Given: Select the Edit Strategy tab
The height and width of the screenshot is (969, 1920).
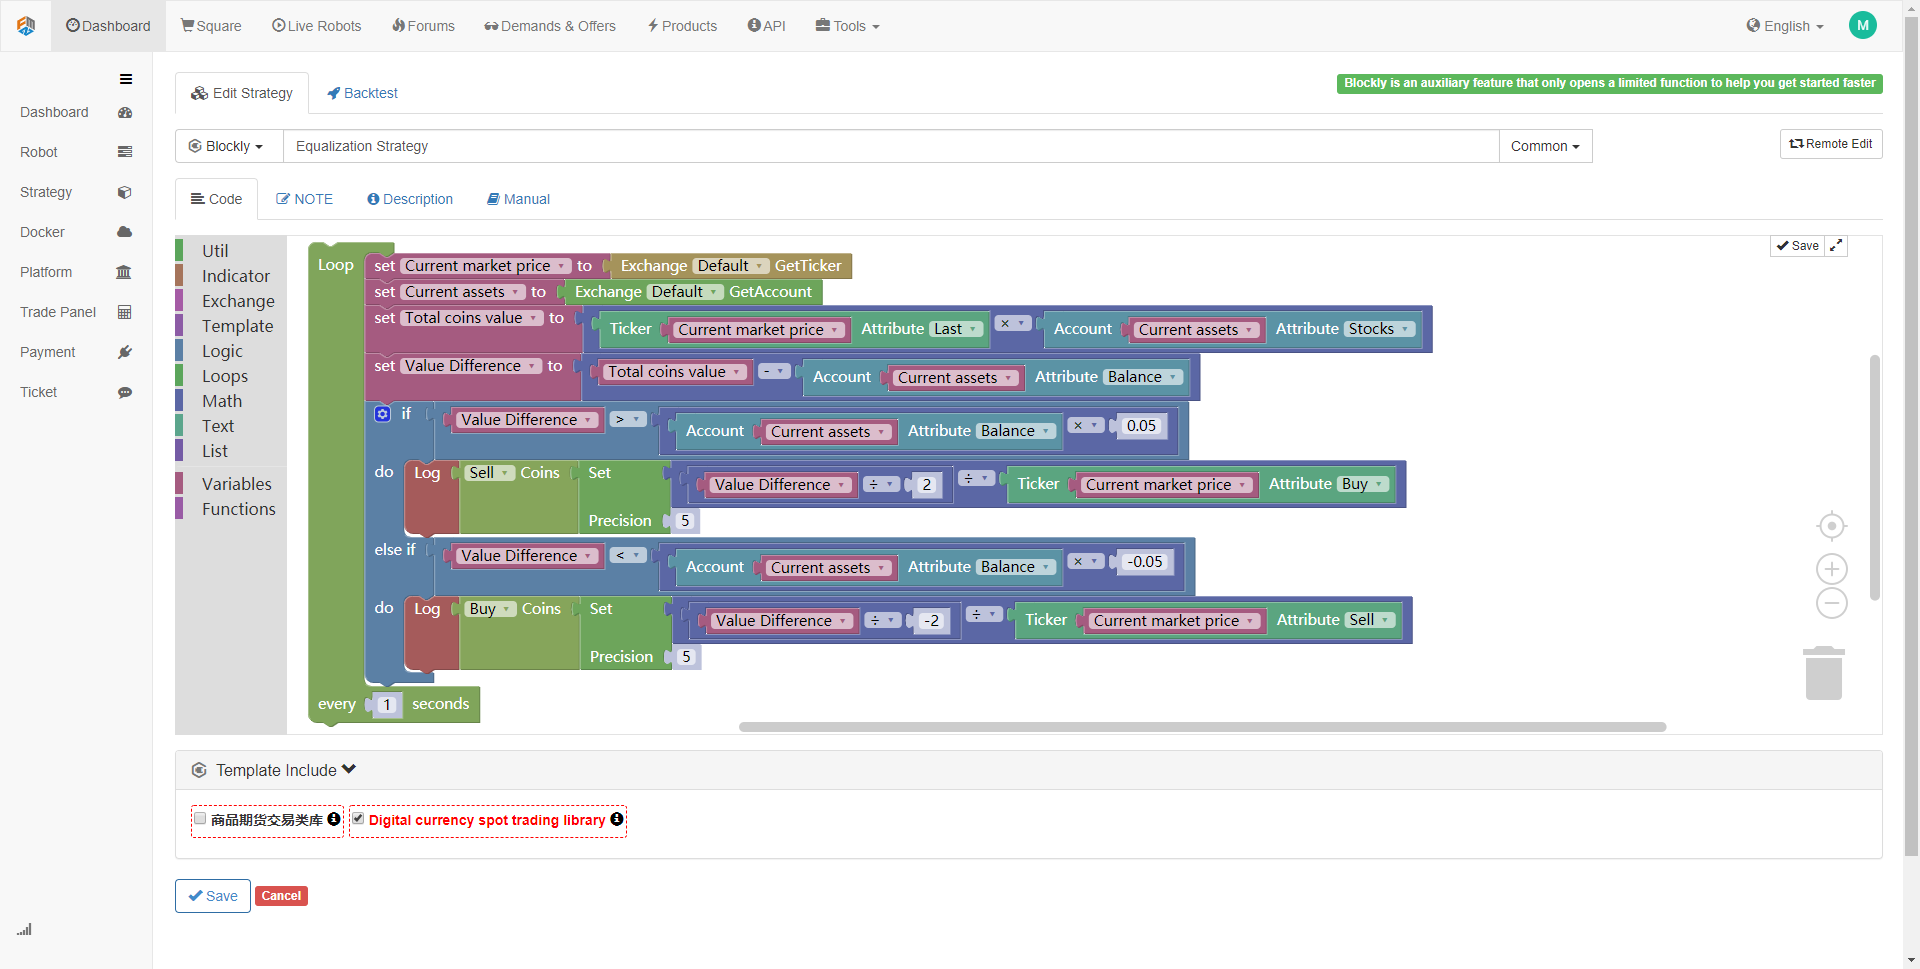Looking at the screenshot, I should (x=242, y=93).
